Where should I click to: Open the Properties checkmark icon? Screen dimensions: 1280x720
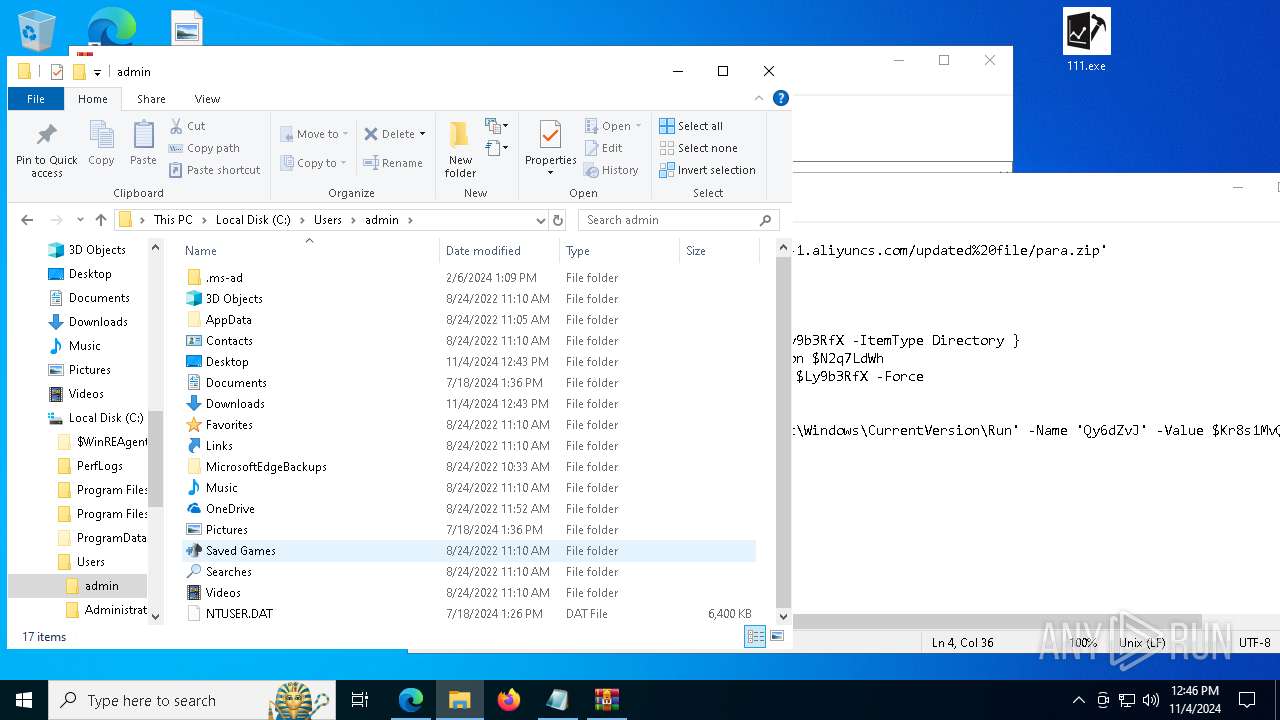tap(550, 134)
